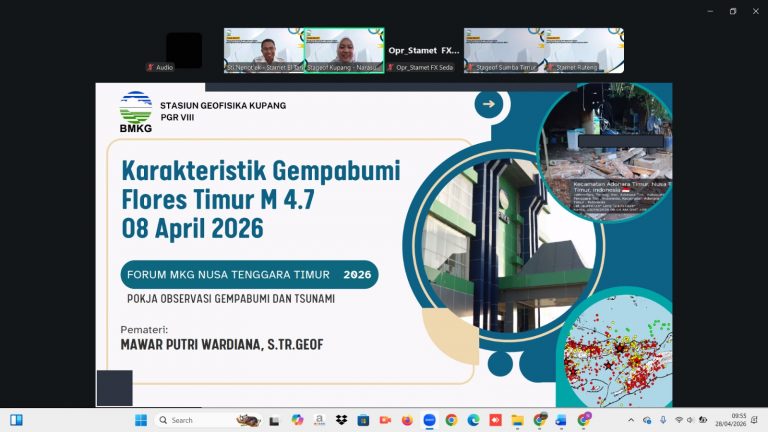Screen dimensions: 768x432
Task: Open Task View from the taskbar
Action: coord(274,420)
